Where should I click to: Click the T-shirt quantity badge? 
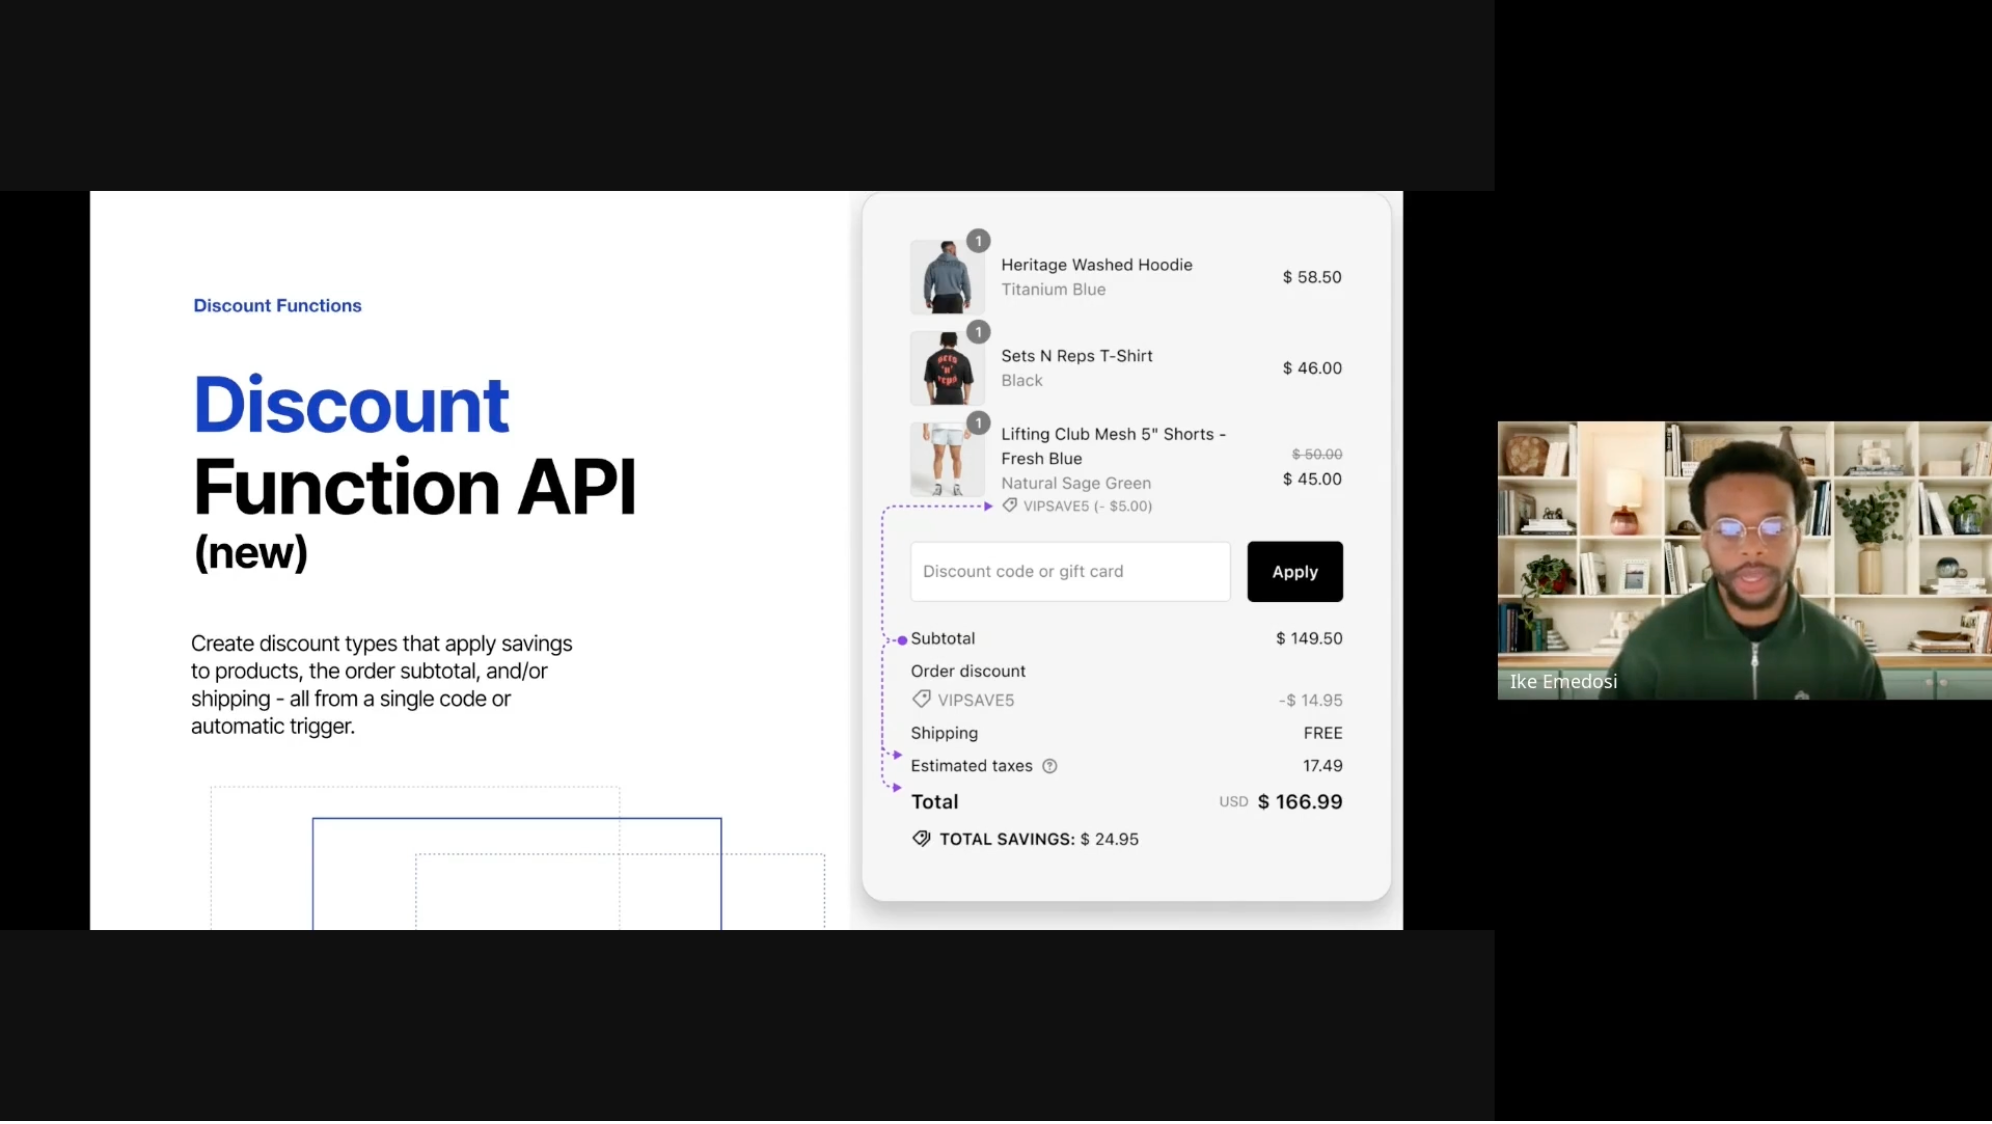pyautogui.click(x=978, y=332)
